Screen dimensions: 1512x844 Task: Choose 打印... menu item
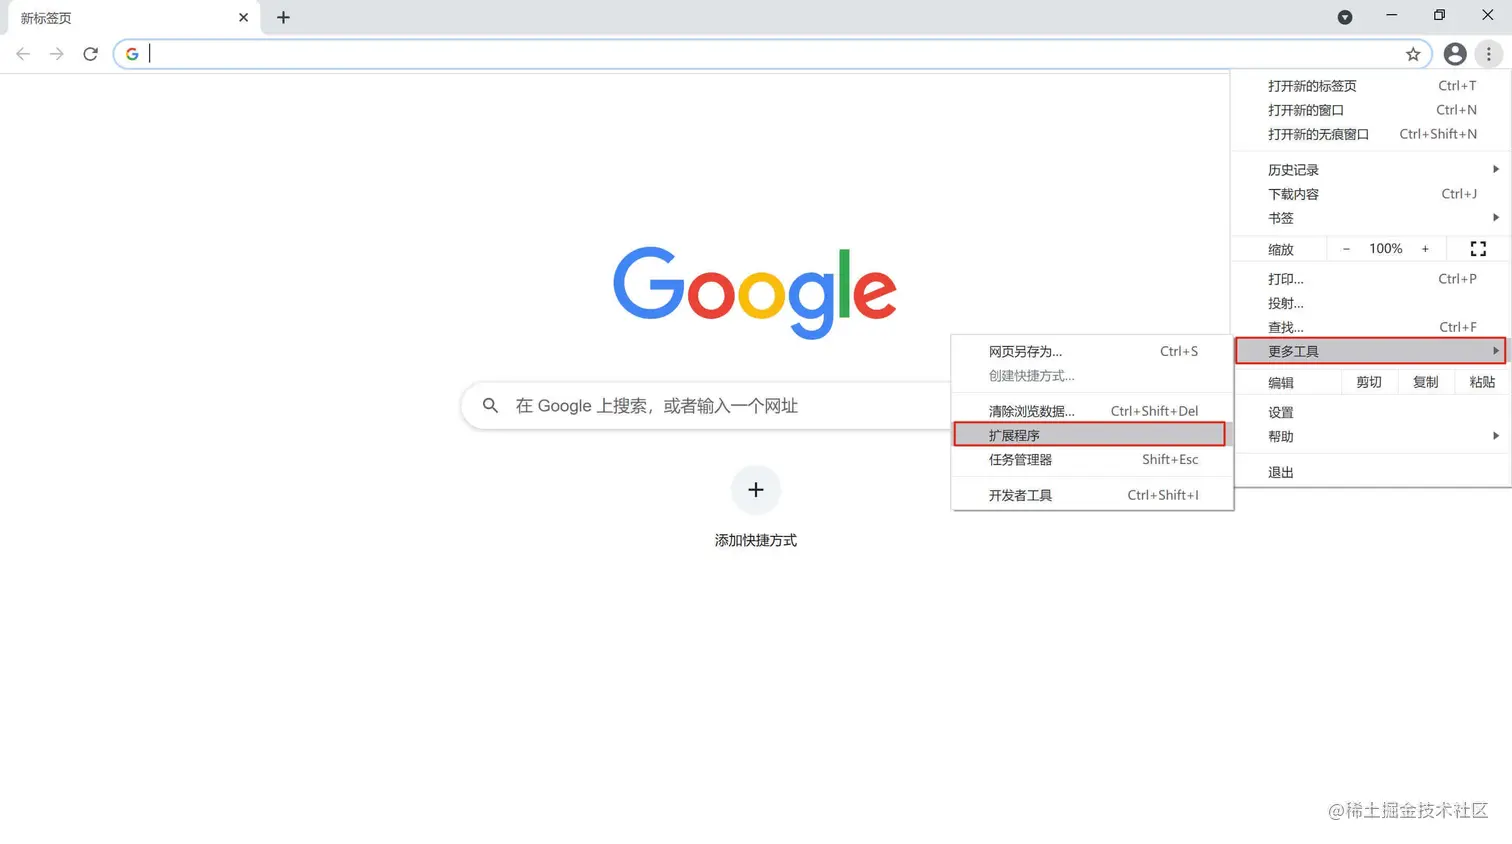click(x=1371, y=279)
